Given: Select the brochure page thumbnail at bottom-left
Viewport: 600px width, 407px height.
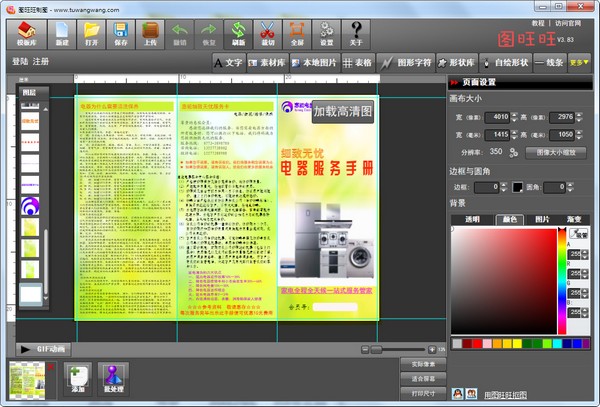Looking at the screenshot, I should click(x=26, y=379).
